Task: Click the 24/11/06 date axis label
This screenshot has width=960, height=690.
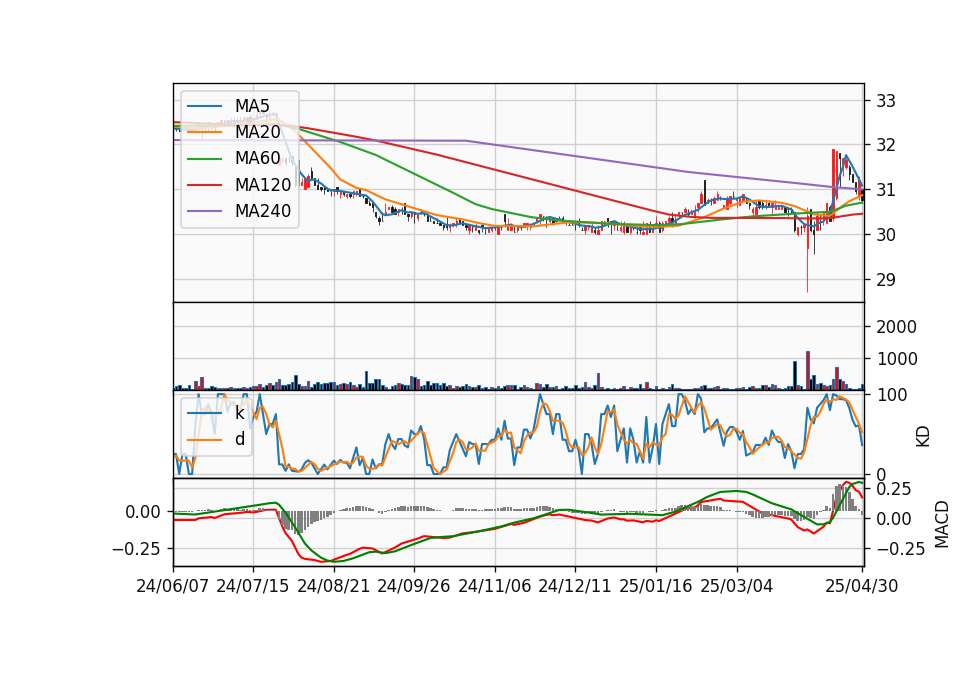Action: coord(495,587)
